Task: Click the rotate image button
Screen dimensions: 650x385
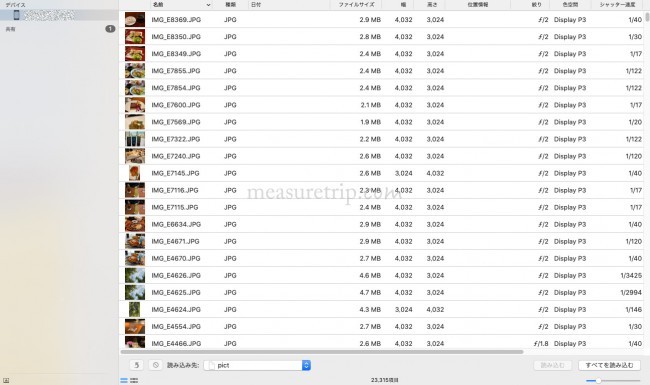Action: click(136, 365)
